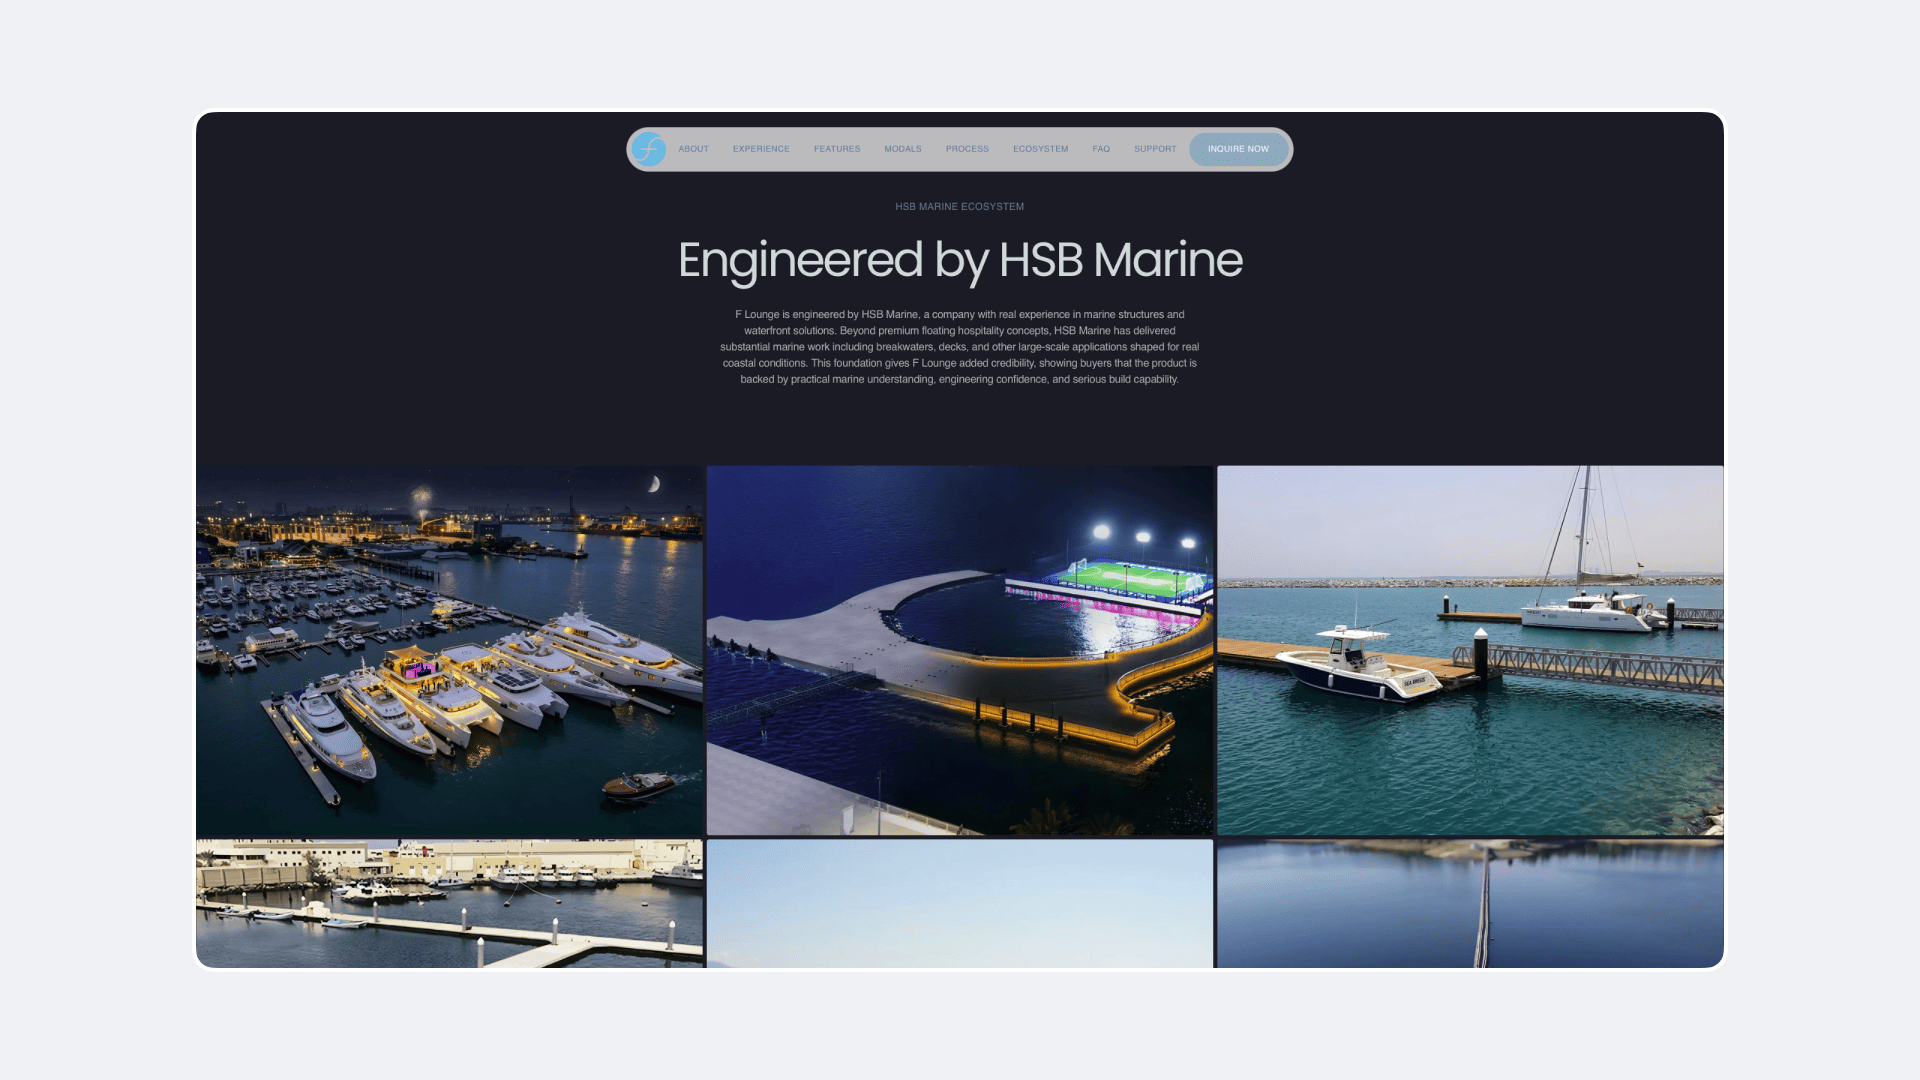
Task: Jump to the Process section
Action: coord(967,149)
